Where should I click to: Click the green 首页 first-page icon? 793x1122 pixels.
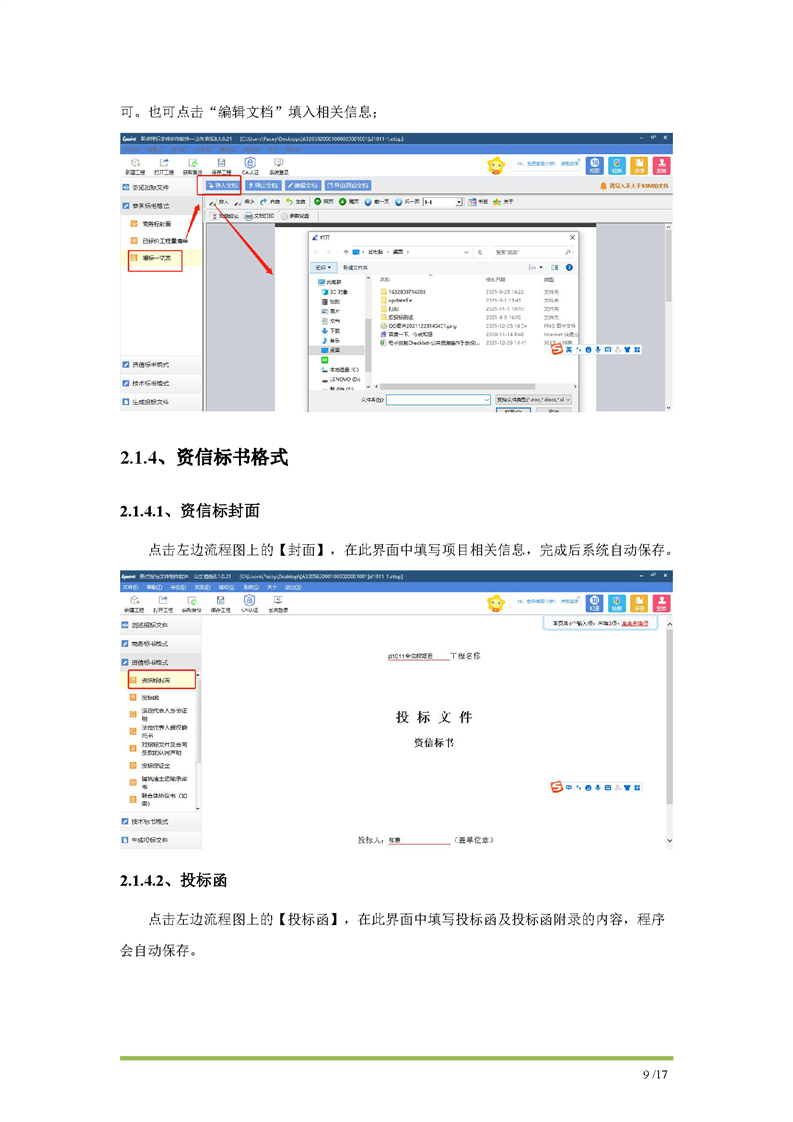[x=317, y=201]
